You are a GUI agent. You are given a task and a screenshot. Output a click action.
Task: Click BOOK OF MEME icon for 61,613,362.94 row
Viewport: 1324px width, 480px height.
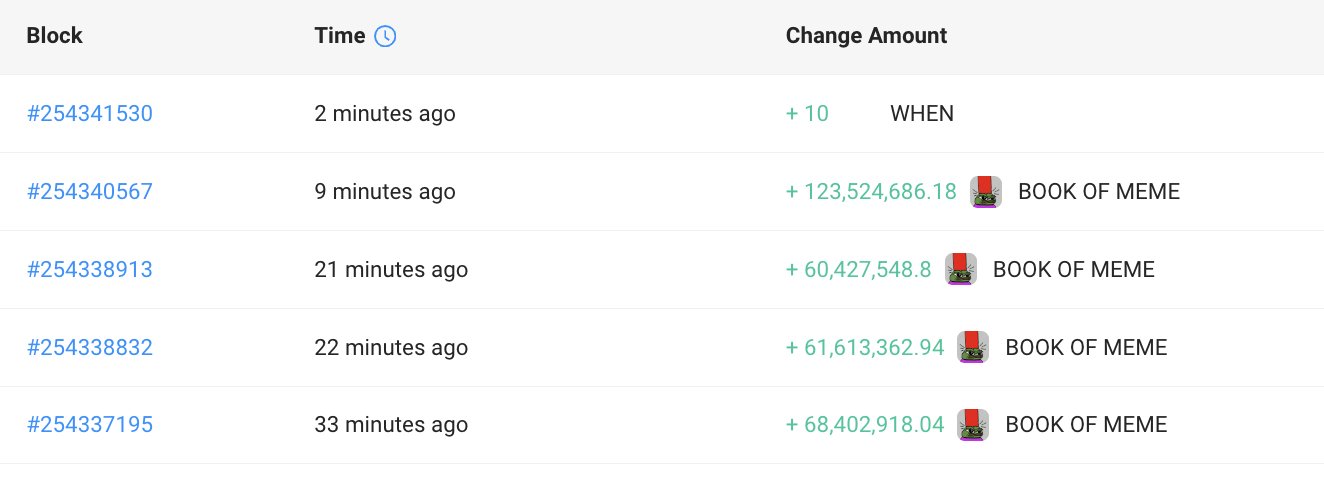[973, 347]
